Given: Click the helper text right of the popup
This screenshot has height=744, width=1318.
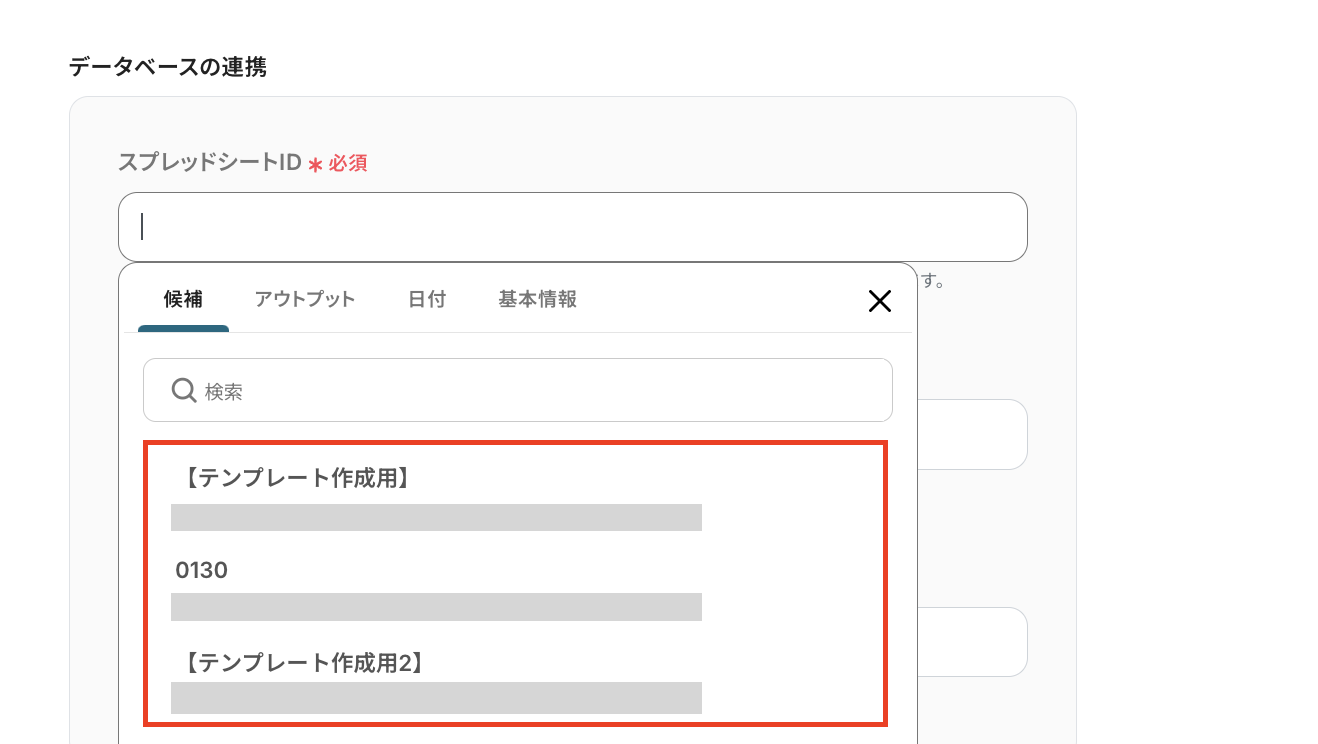Looking at the screenshot, I should [933, 281].
